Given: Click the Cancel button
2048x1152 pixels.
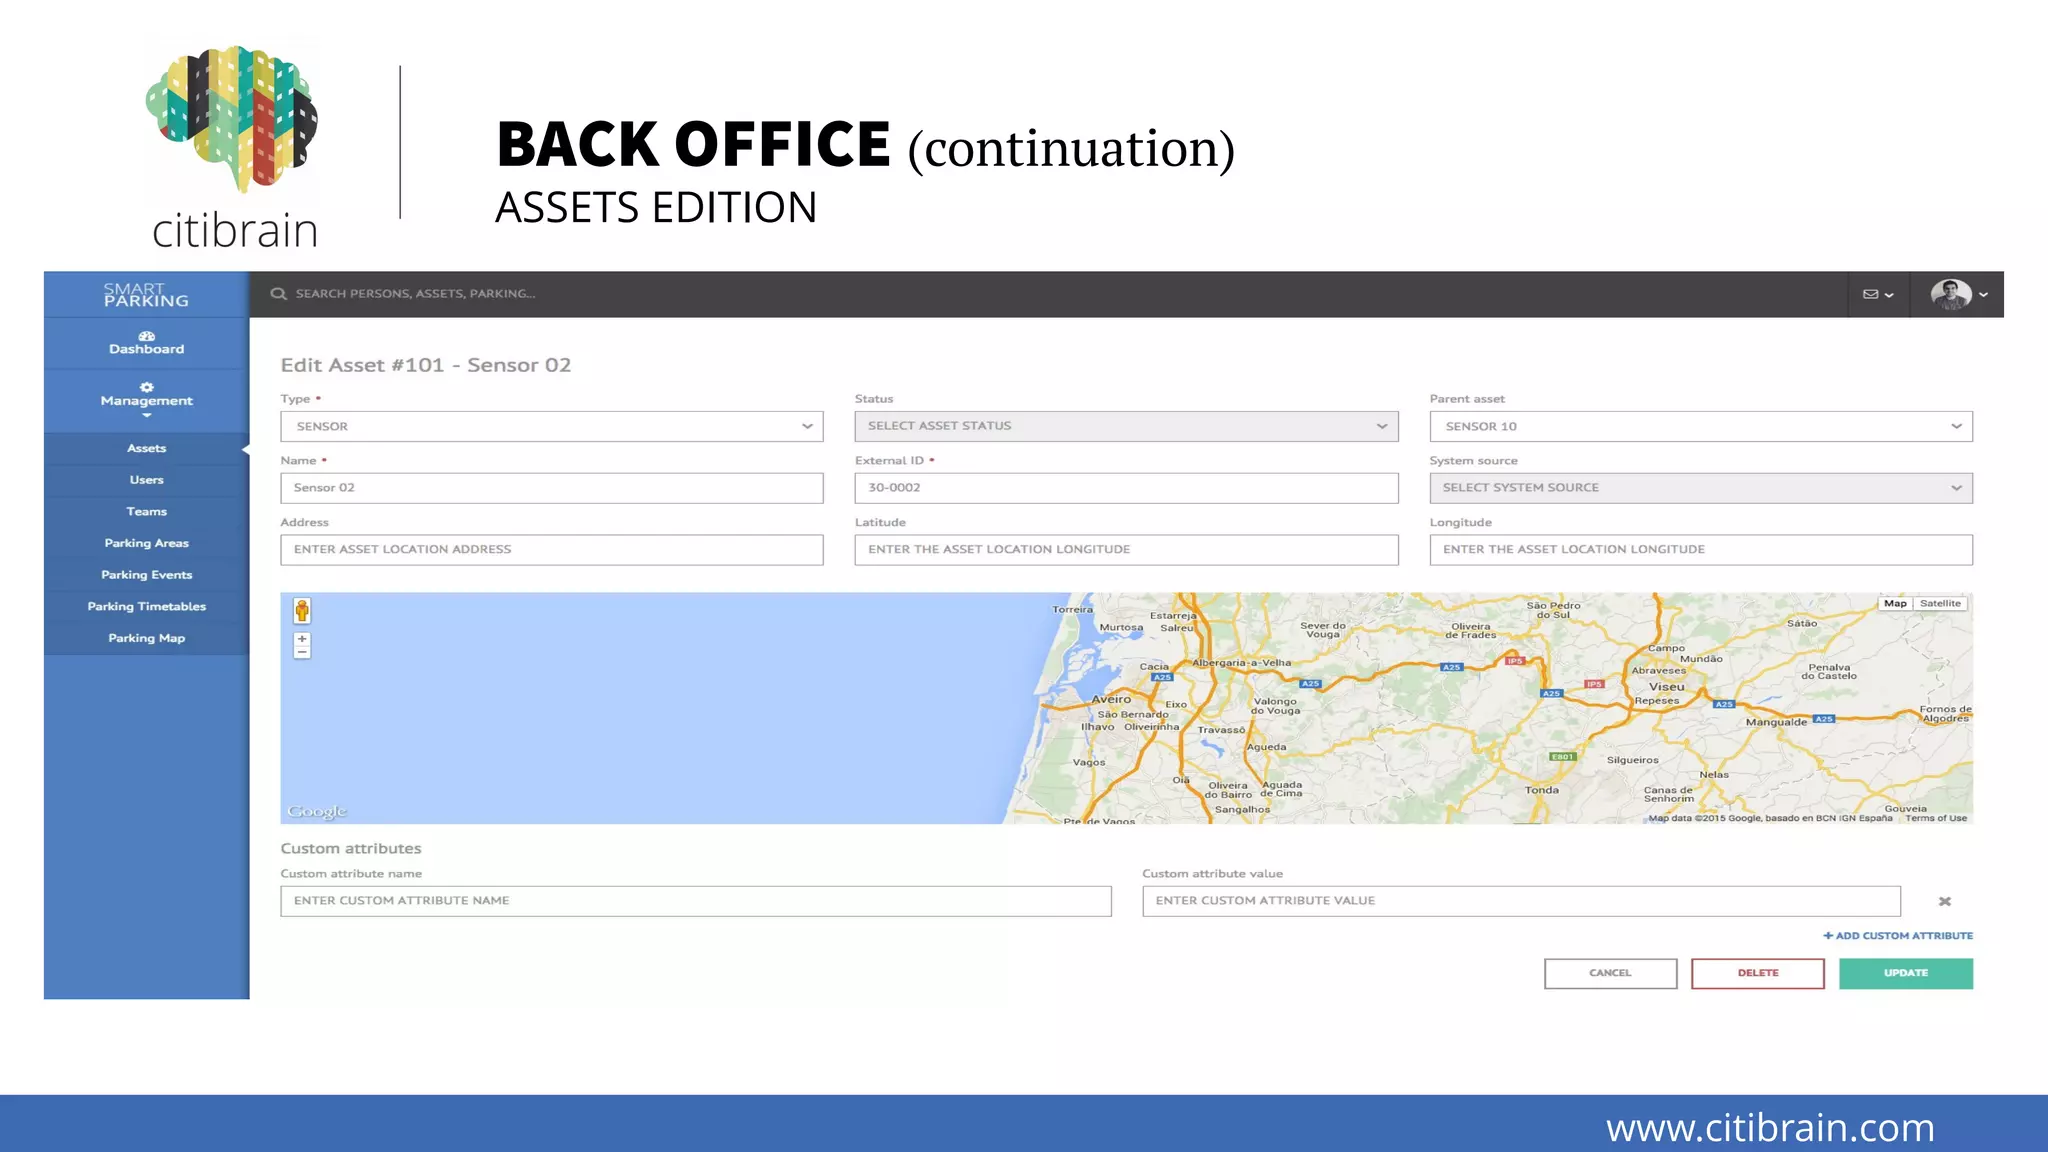Looking at the screenshot, I should (x=1610, y=973).
